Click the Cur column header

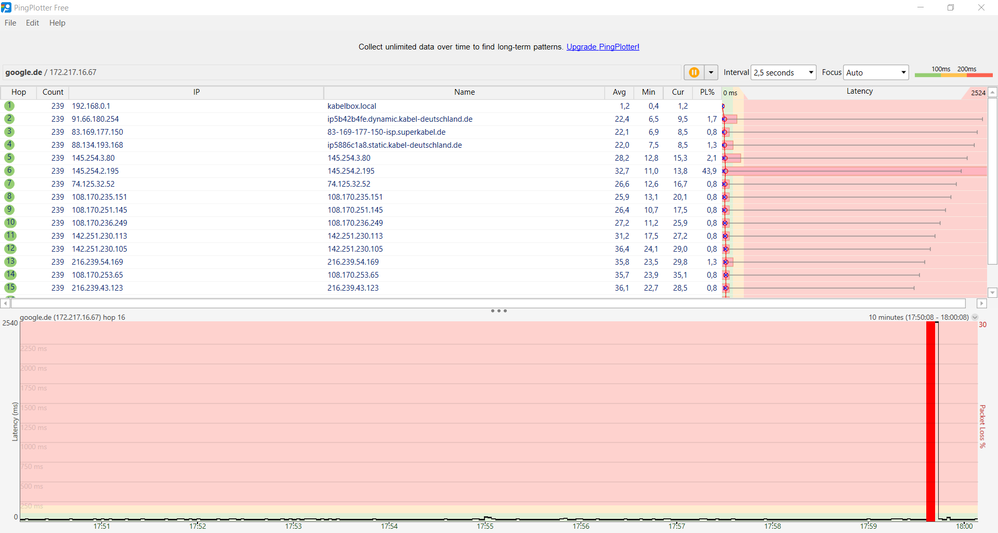click(678, 92)
